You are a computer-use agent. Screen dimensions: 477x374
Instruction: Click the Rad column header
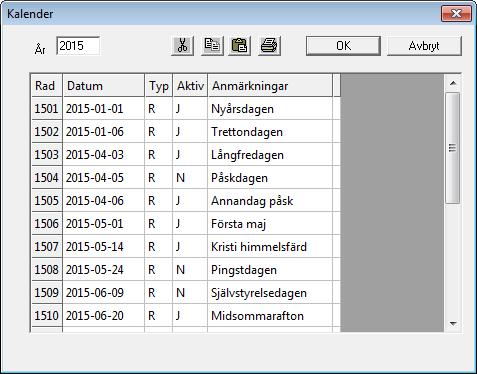click(47, 86)
